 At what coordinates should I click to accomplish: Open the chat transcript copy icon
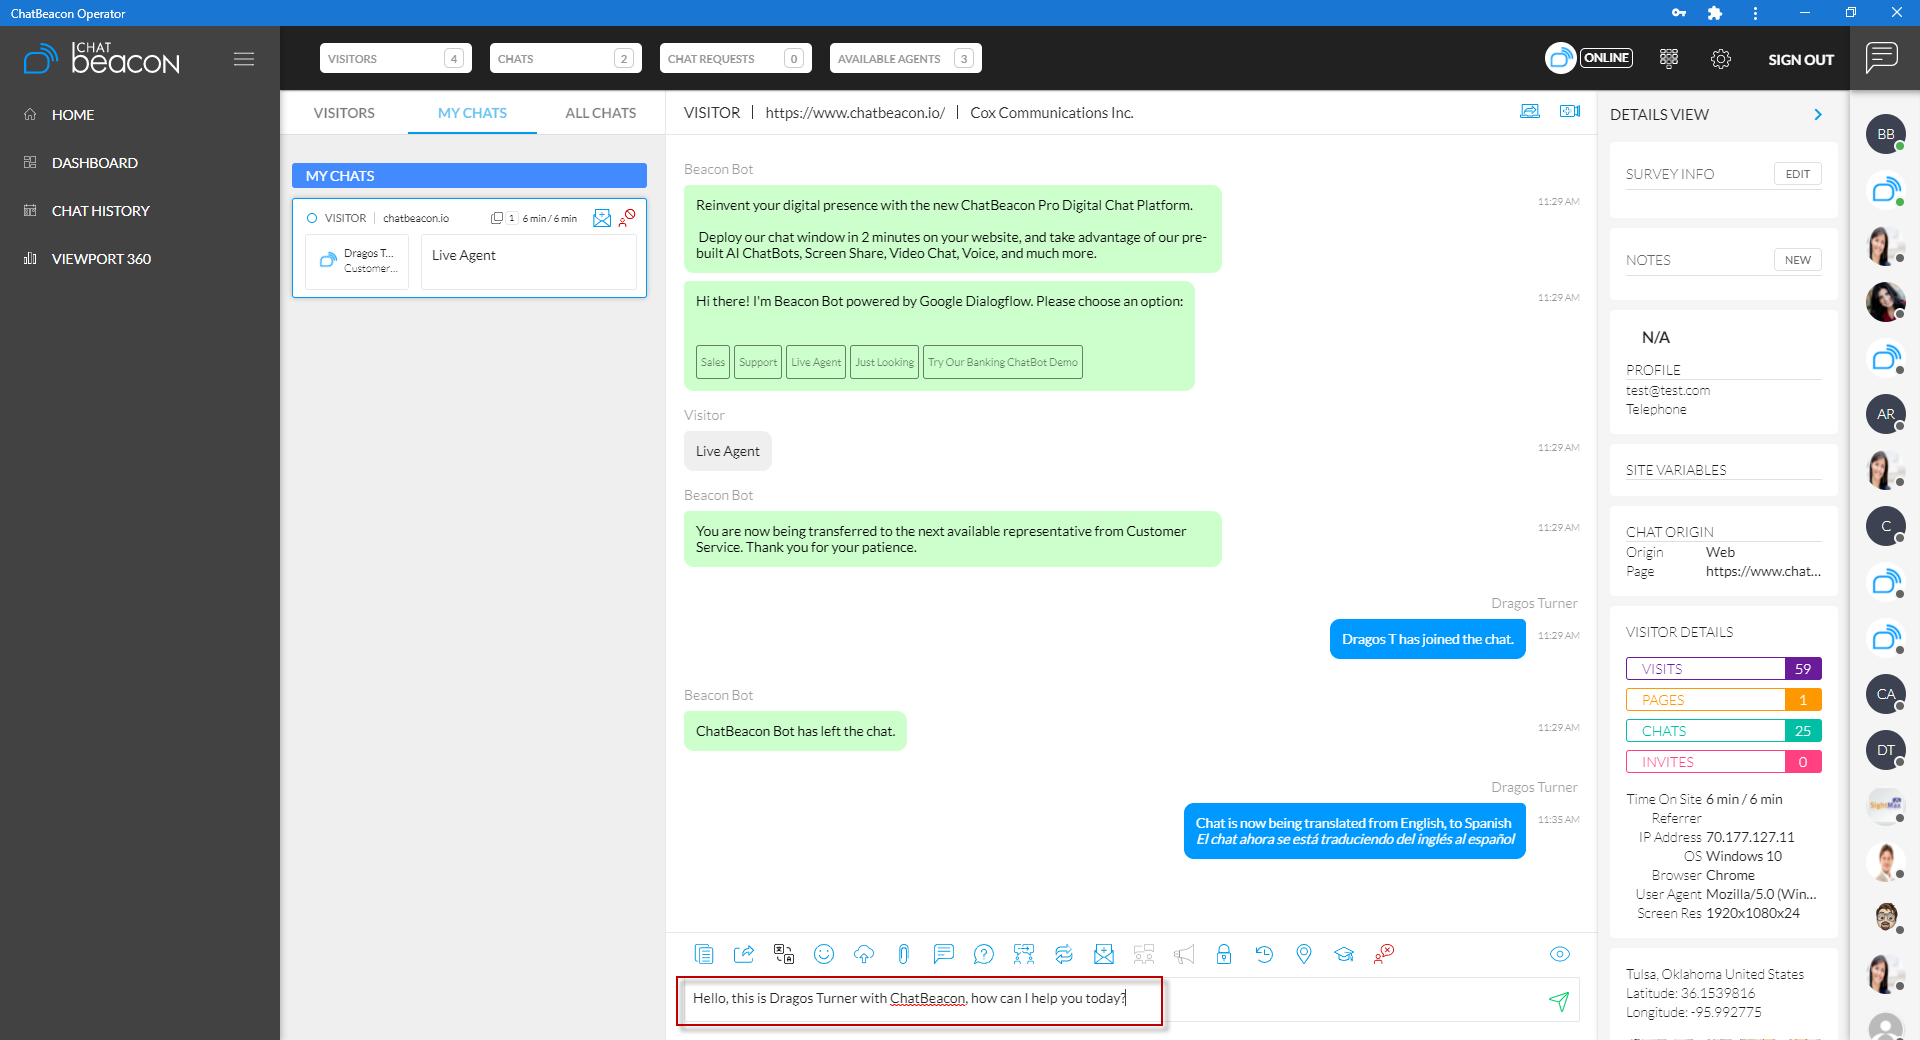704,954
